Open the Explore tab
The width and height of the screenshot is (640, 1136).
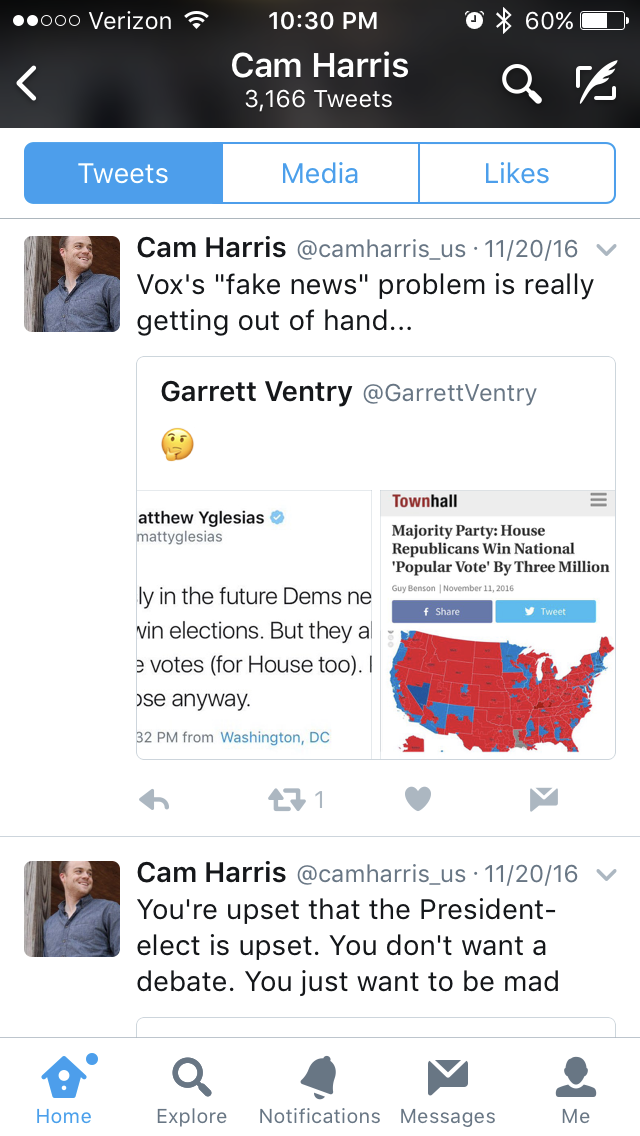[191, 1090]
